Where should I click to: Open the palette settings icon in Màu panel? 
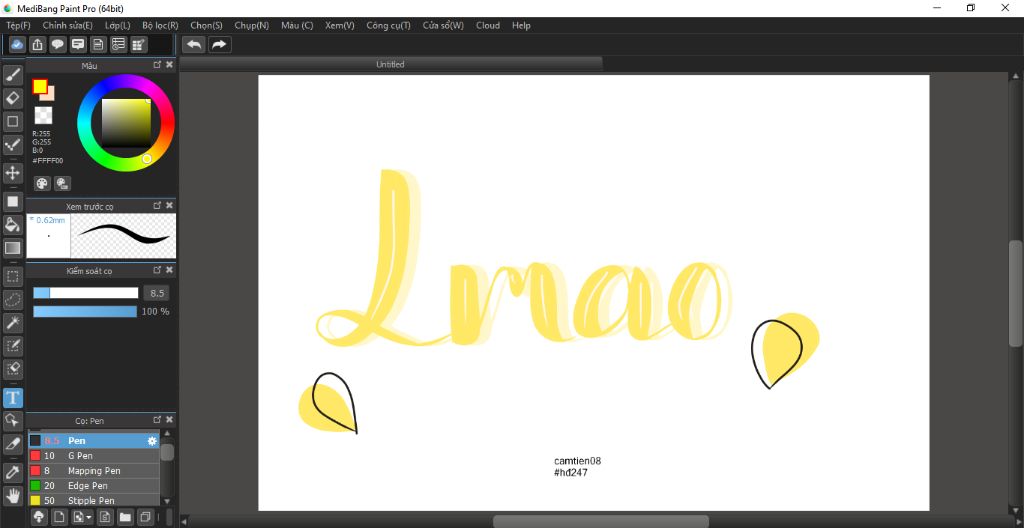pos(63,184)
